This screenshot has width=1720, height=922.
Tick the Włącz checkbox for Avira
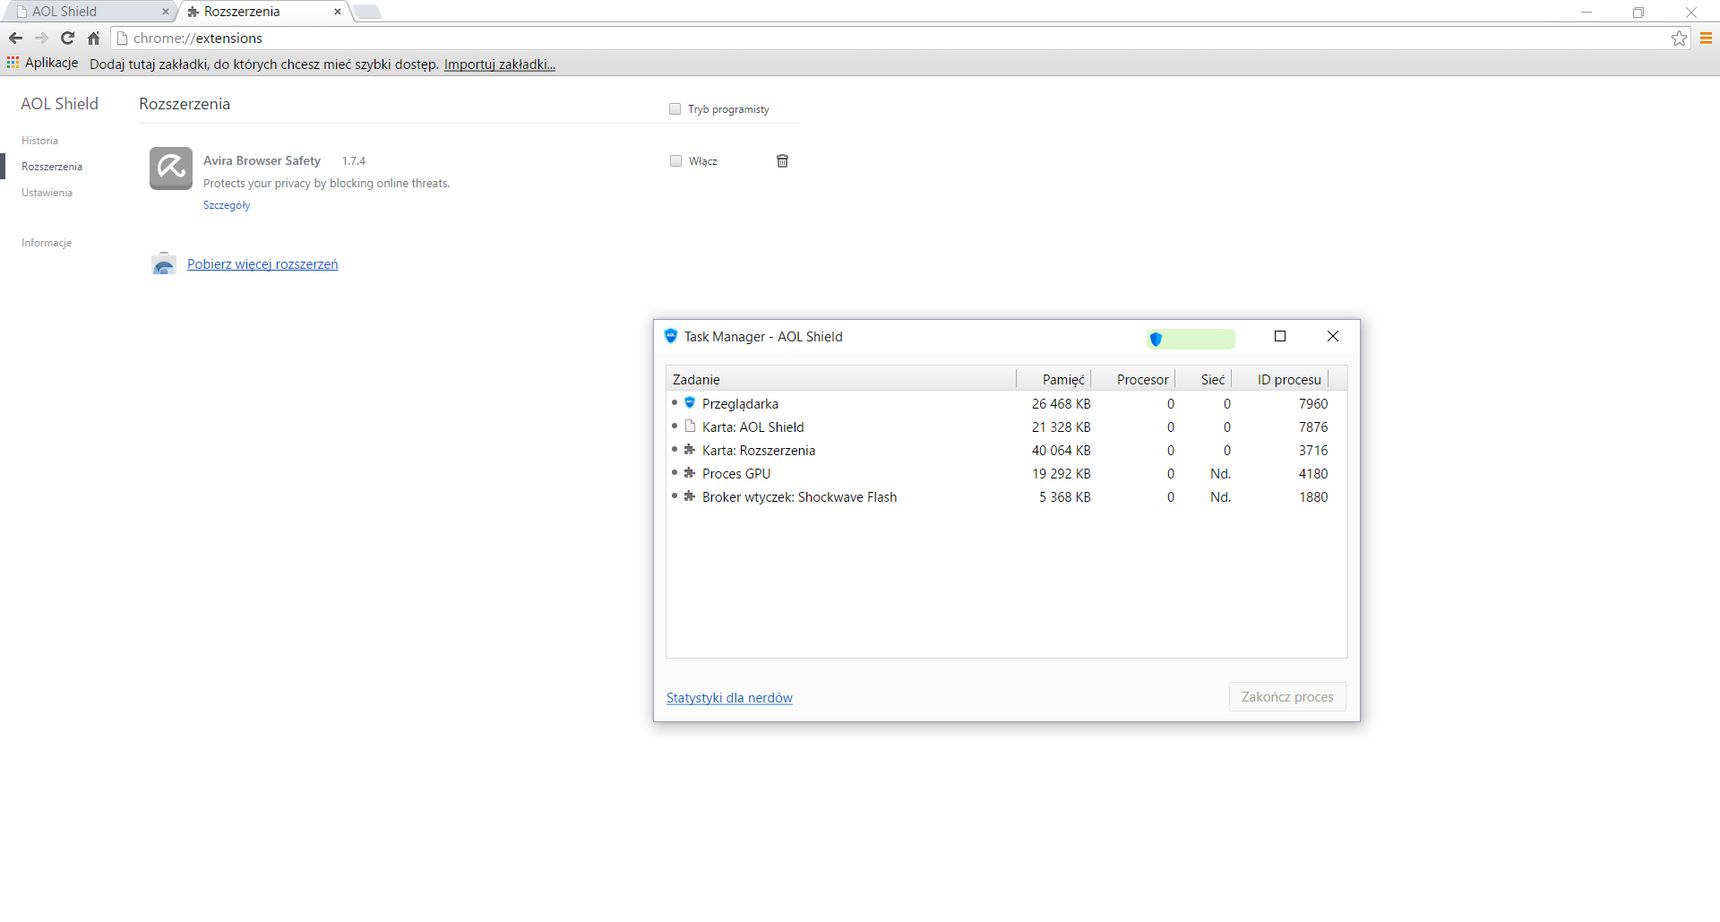point(675,161)
